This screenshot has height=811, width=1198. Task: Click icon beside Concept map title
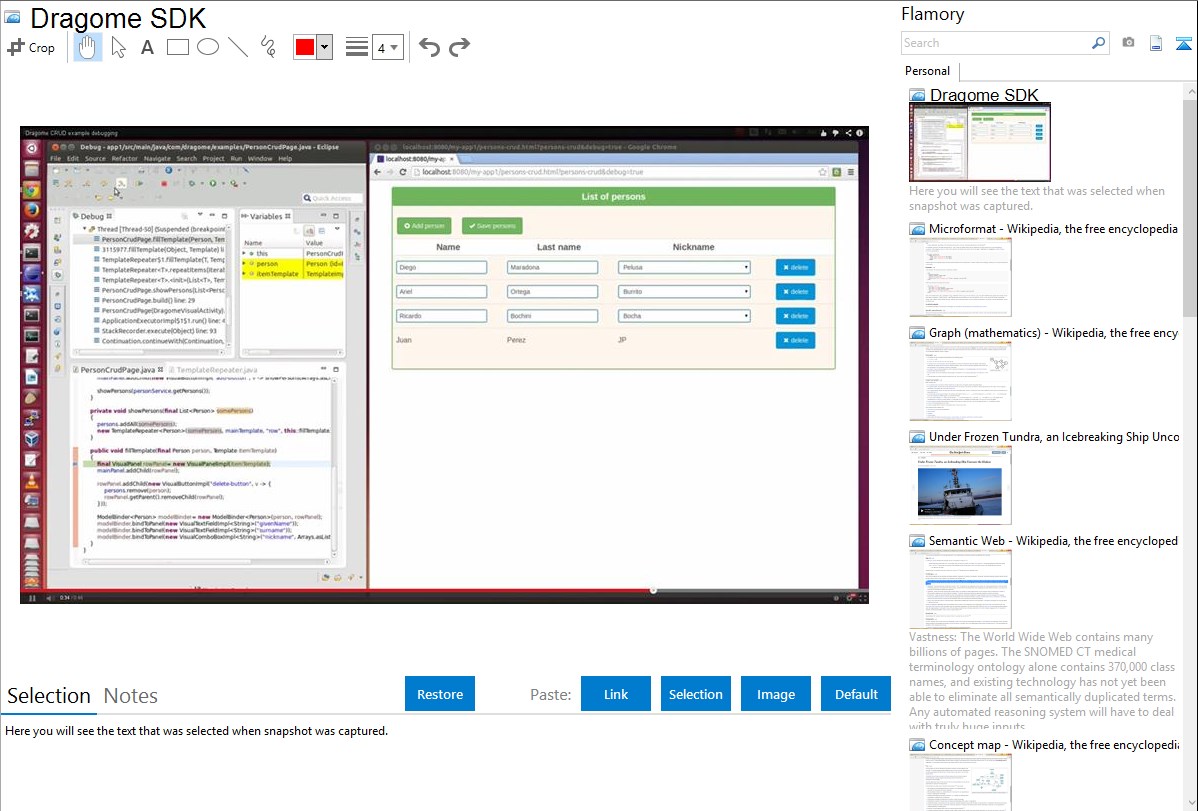click(918, 745)
